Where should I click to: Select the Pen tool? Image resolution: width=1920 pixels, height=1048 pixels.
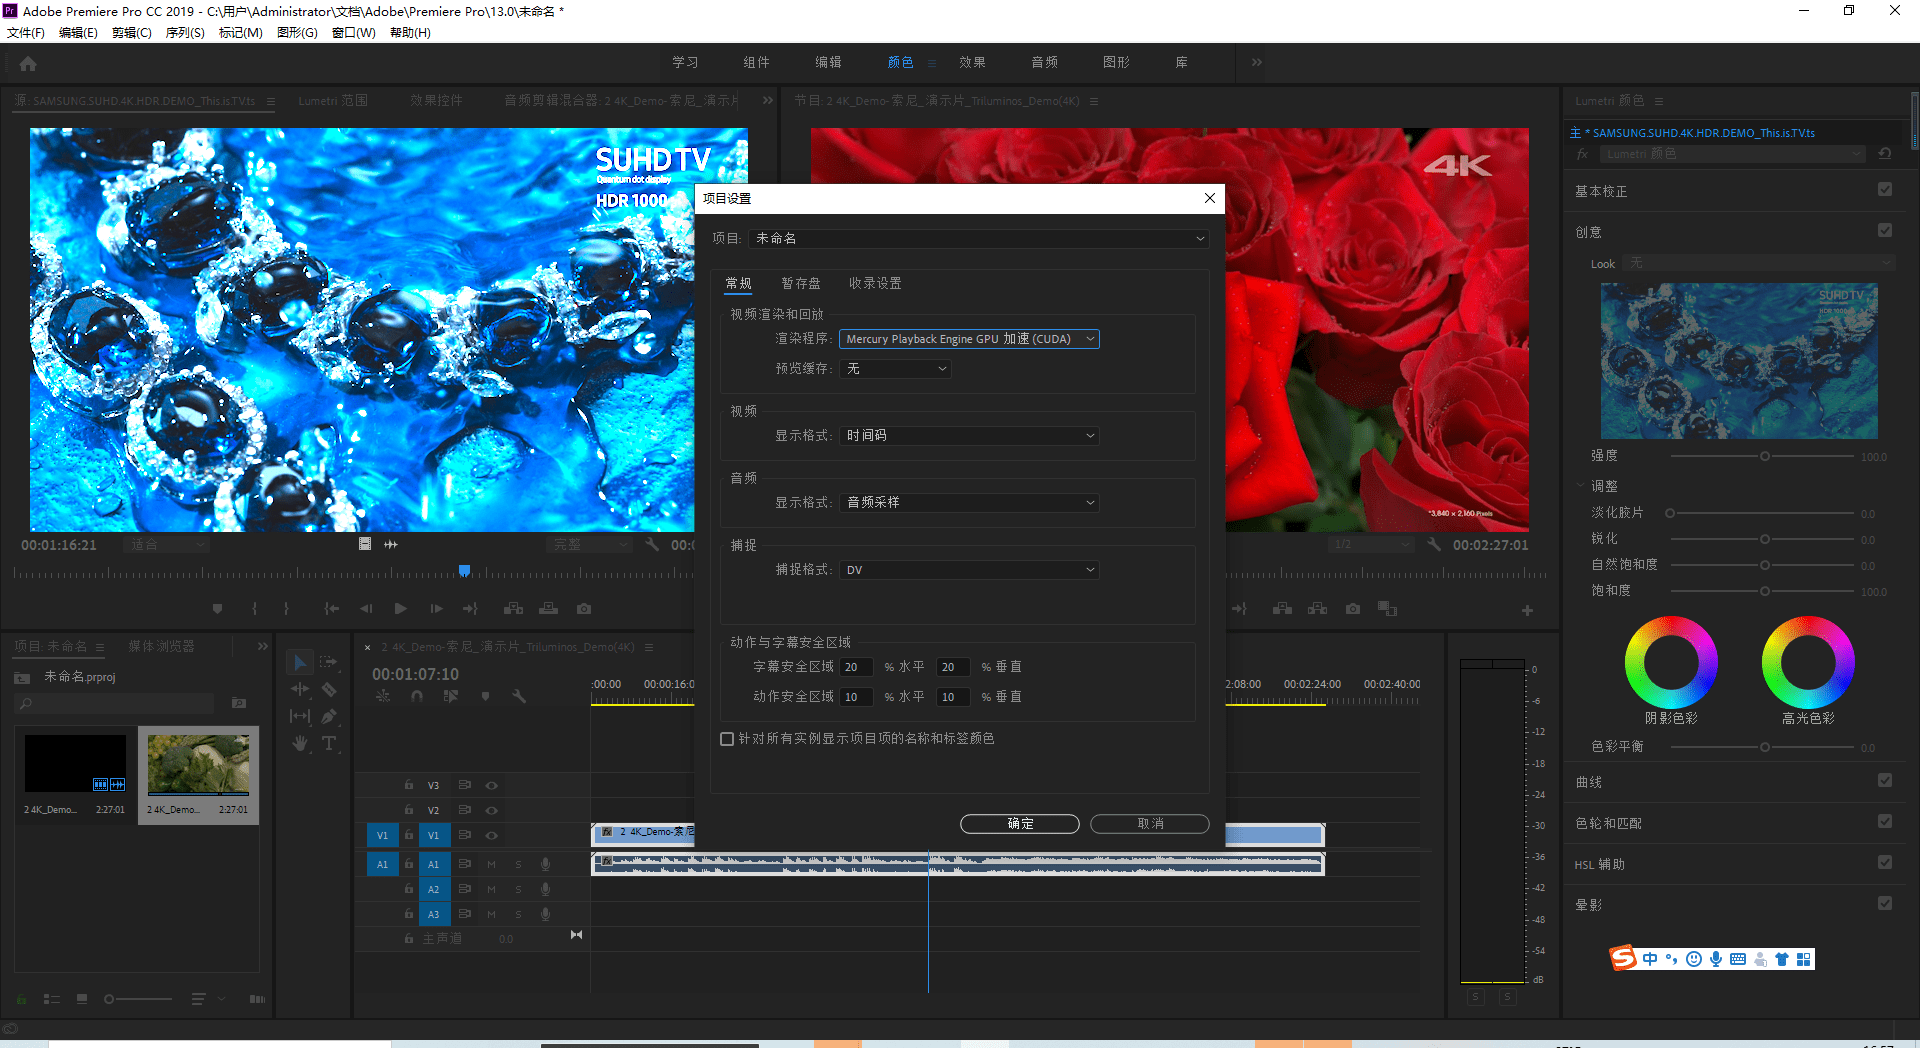329,716
